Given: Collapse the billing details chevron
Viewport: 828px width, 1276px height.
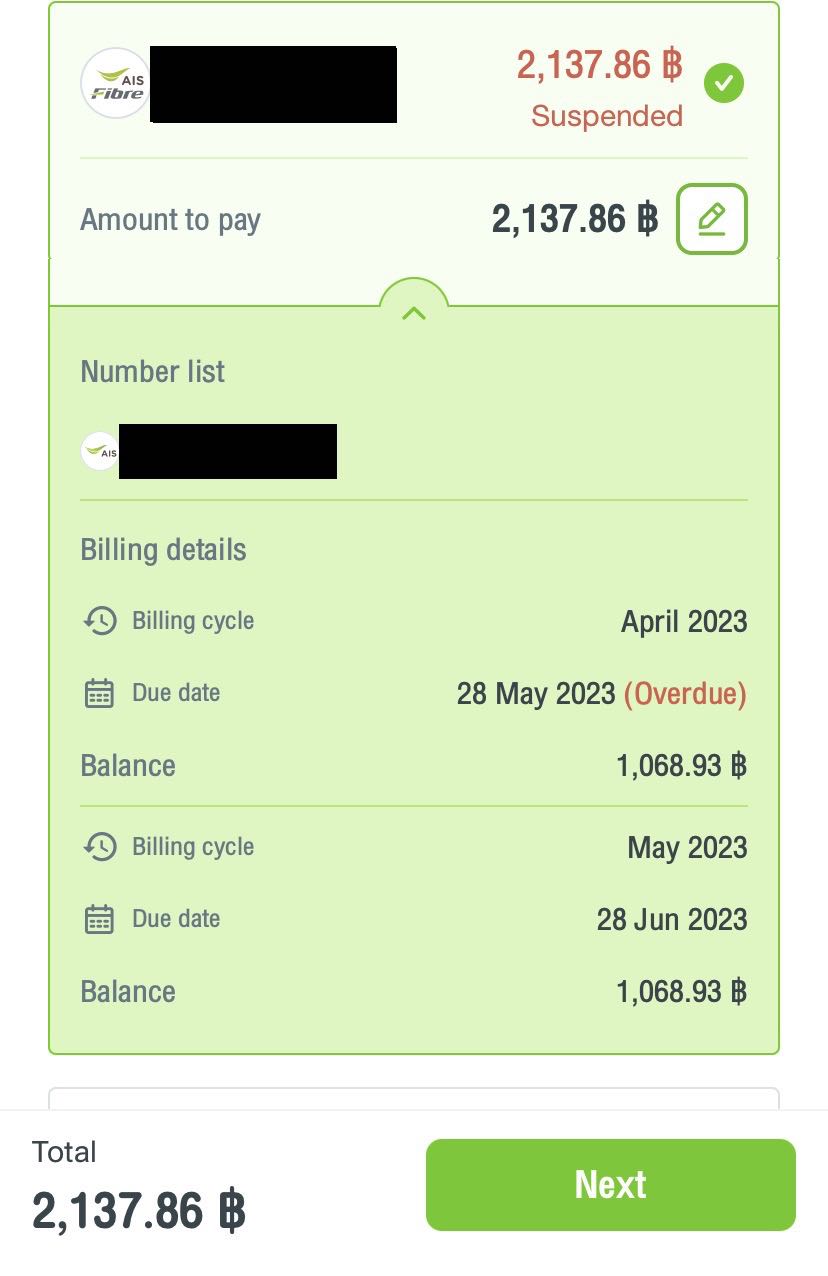Looking at the screenshot, I should click(413, 313).
